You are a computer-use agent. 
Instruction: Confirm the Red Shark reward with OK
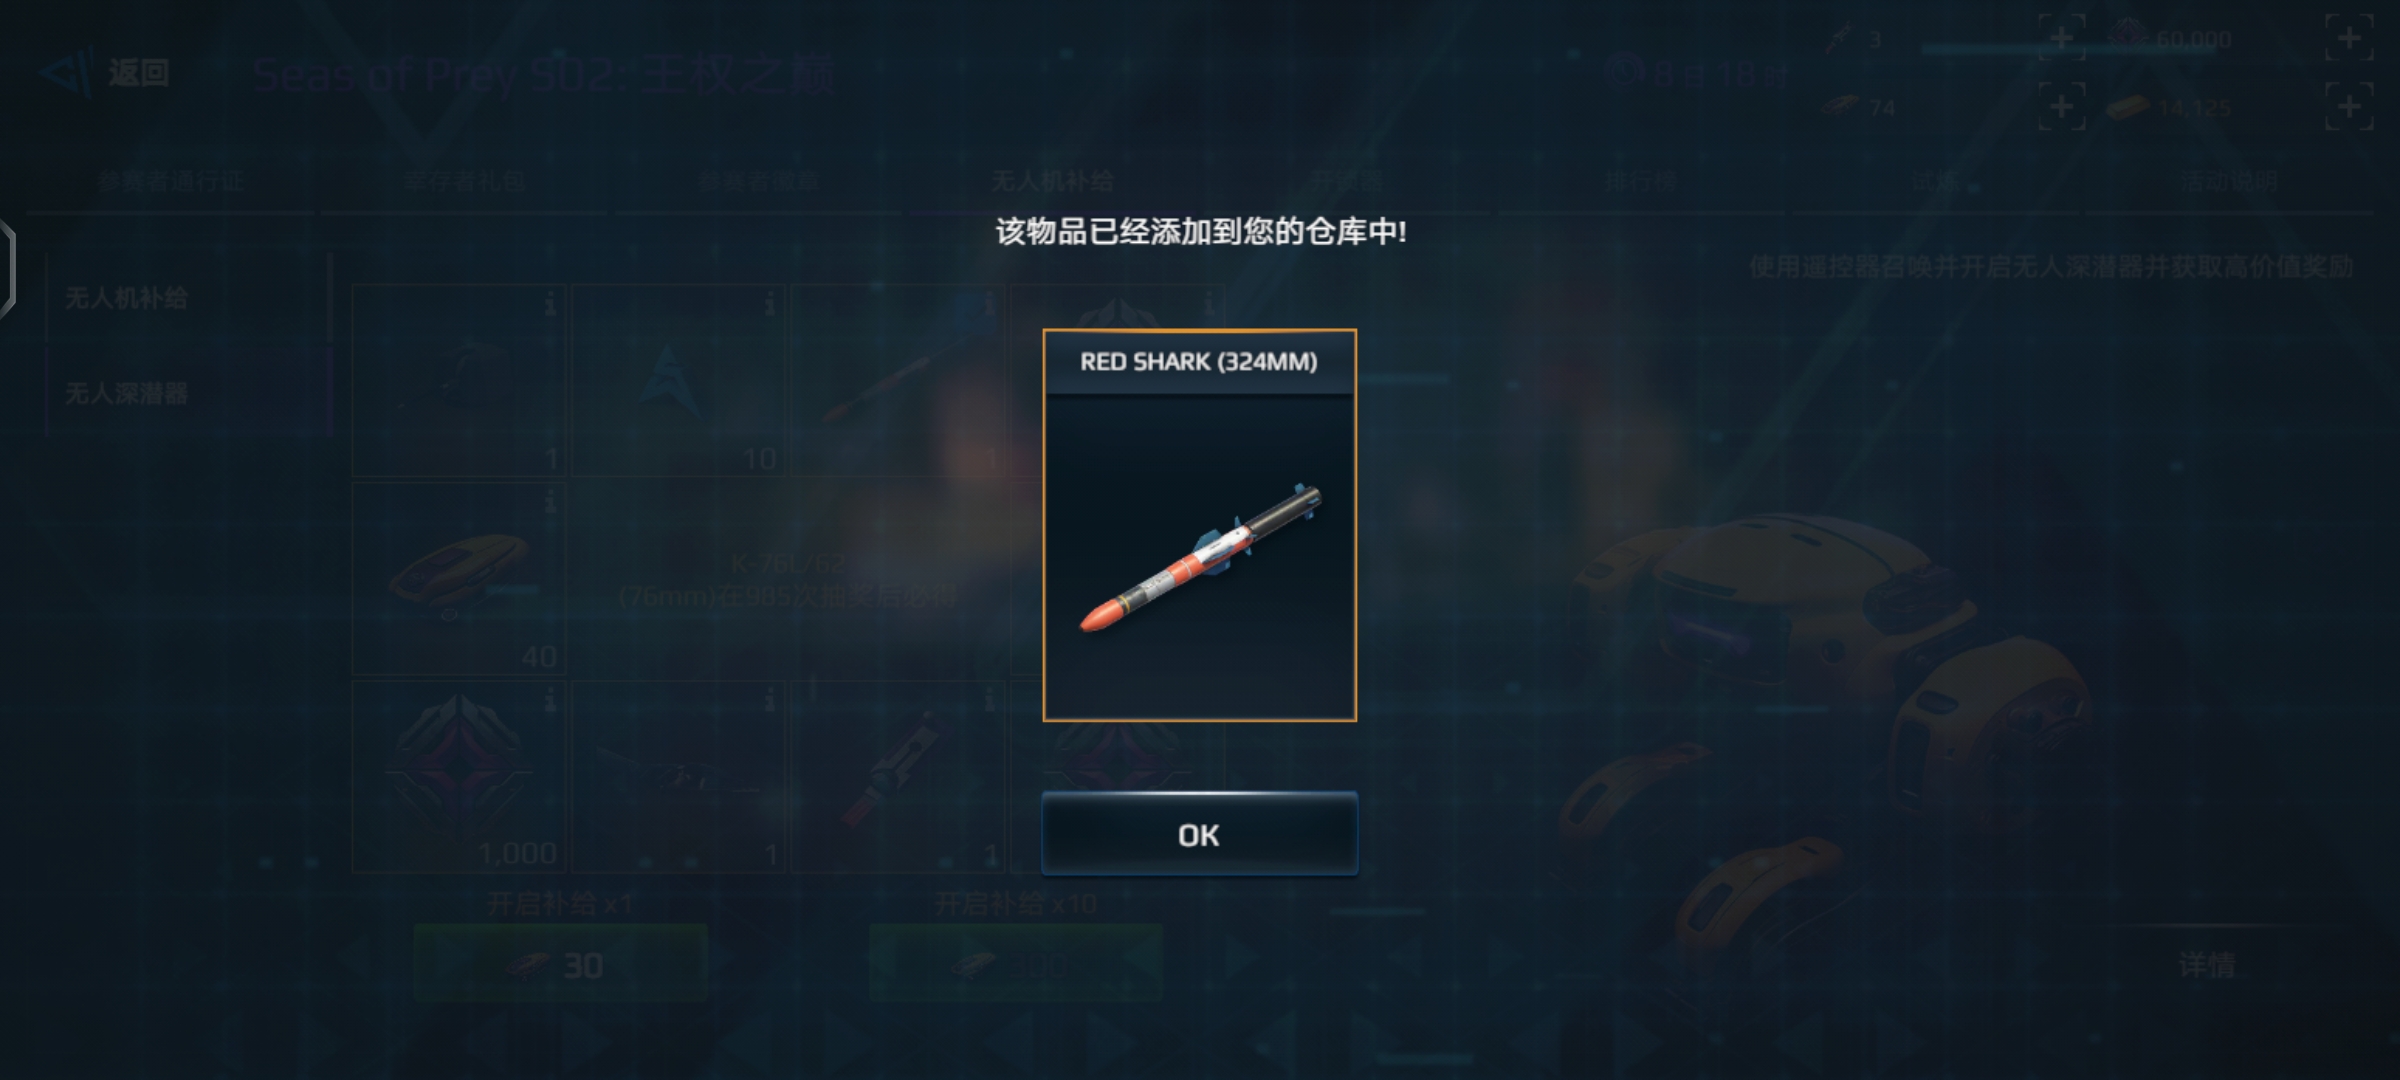click(1199, 834)
